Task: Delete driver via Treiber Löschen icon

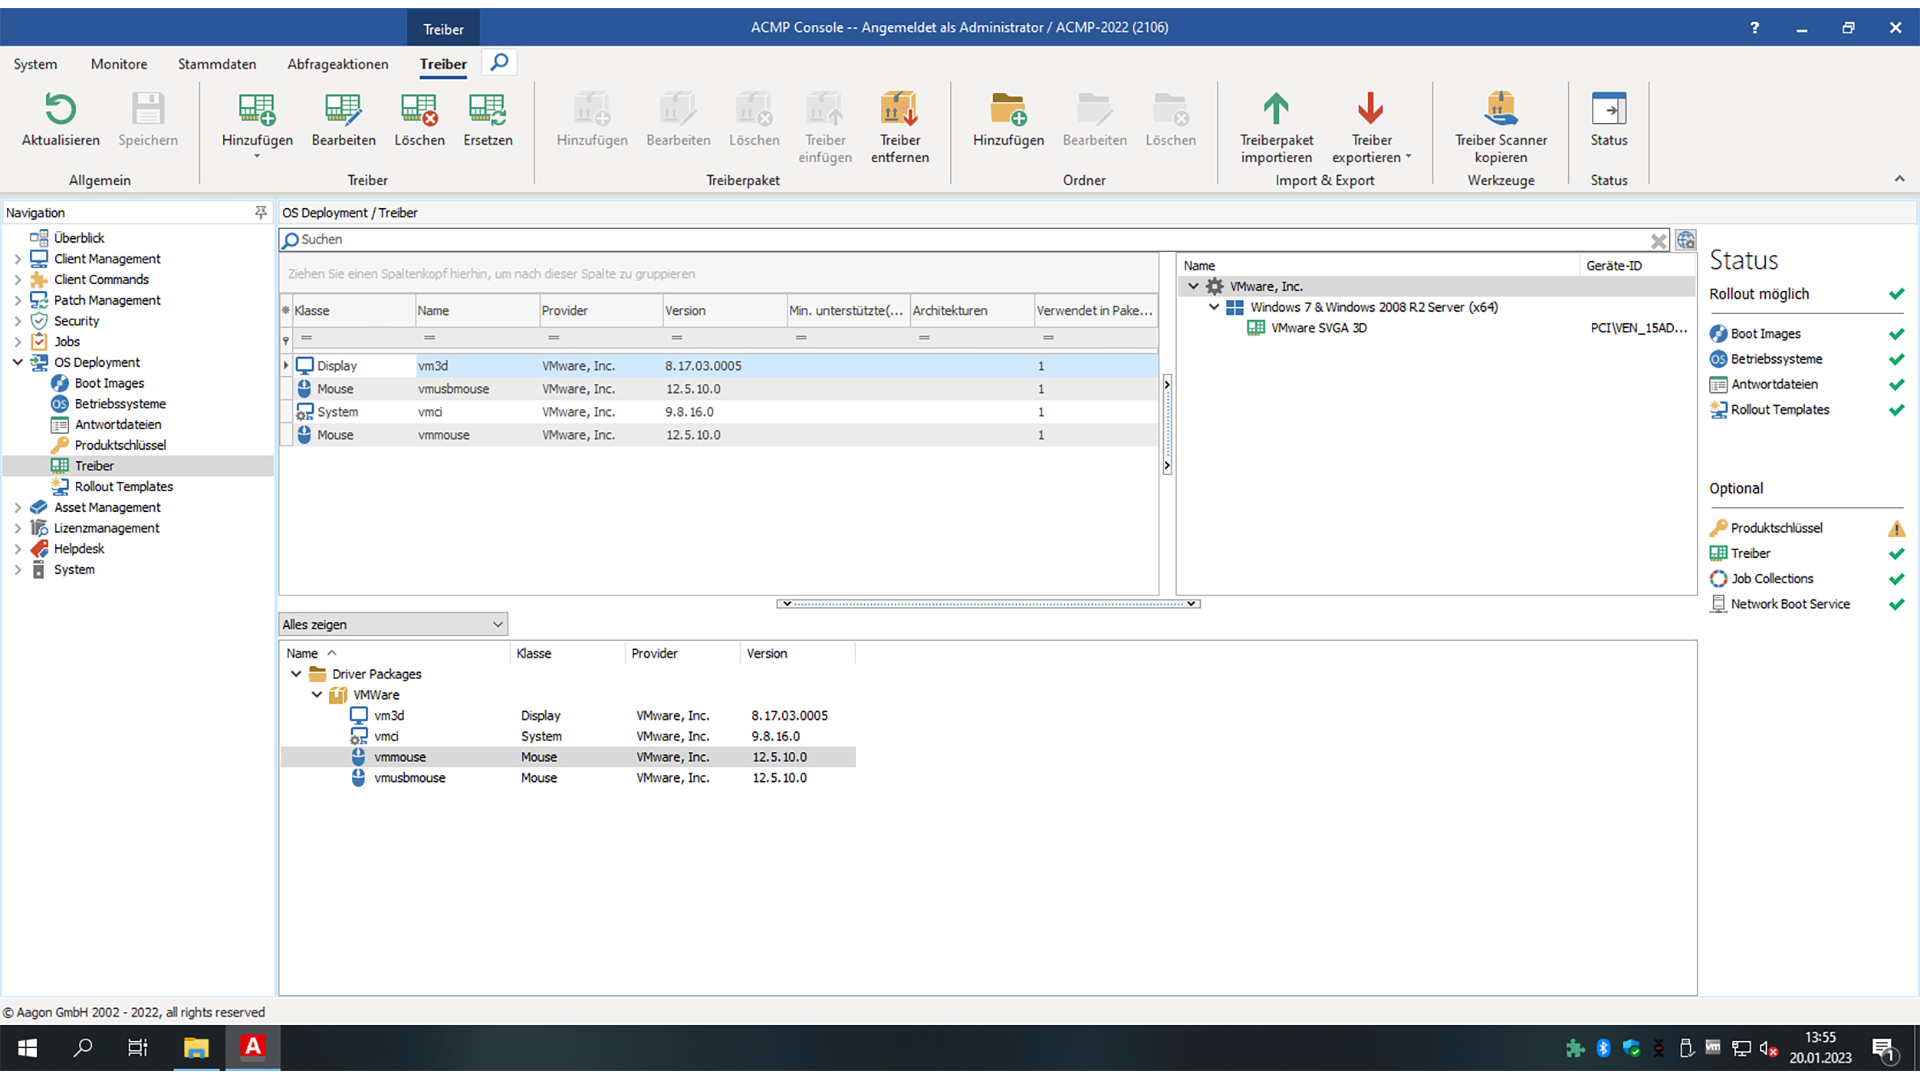Action: point(419,120)
